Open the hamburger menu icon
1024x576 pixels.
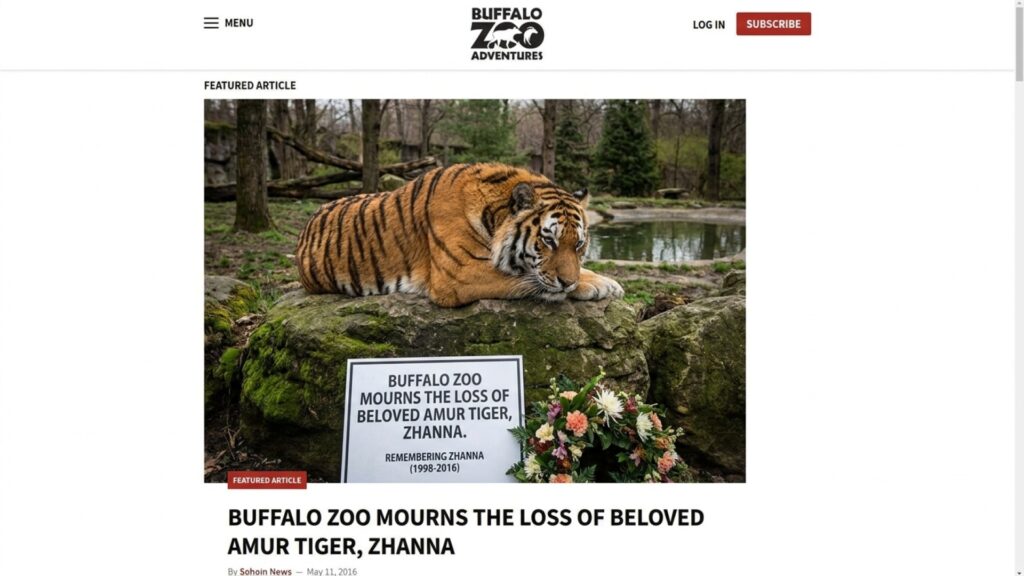click(211, 23)
